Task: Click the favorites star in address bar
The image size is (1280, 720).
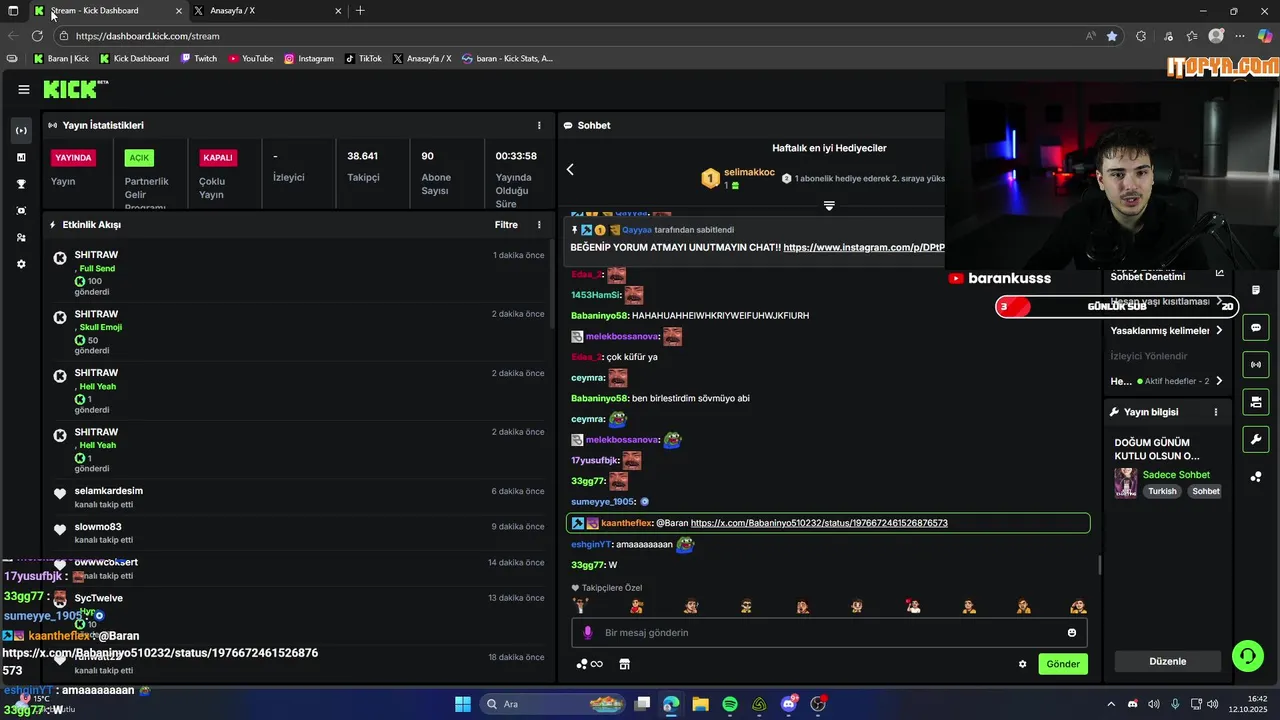Action: tap(1112, 36)
